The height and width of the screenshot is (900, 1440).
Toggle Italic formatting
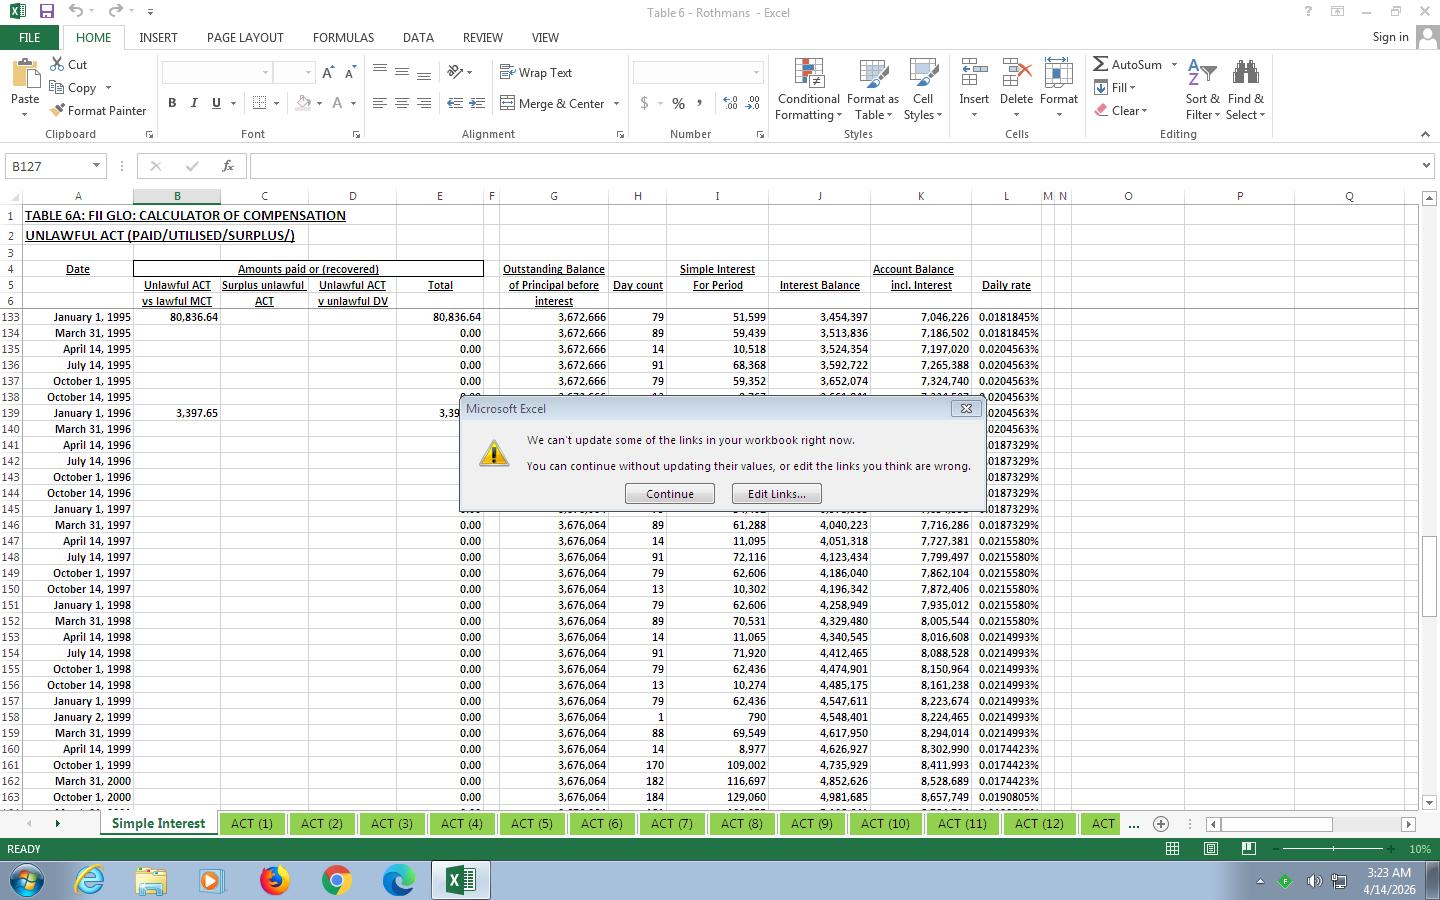(194, 103)
